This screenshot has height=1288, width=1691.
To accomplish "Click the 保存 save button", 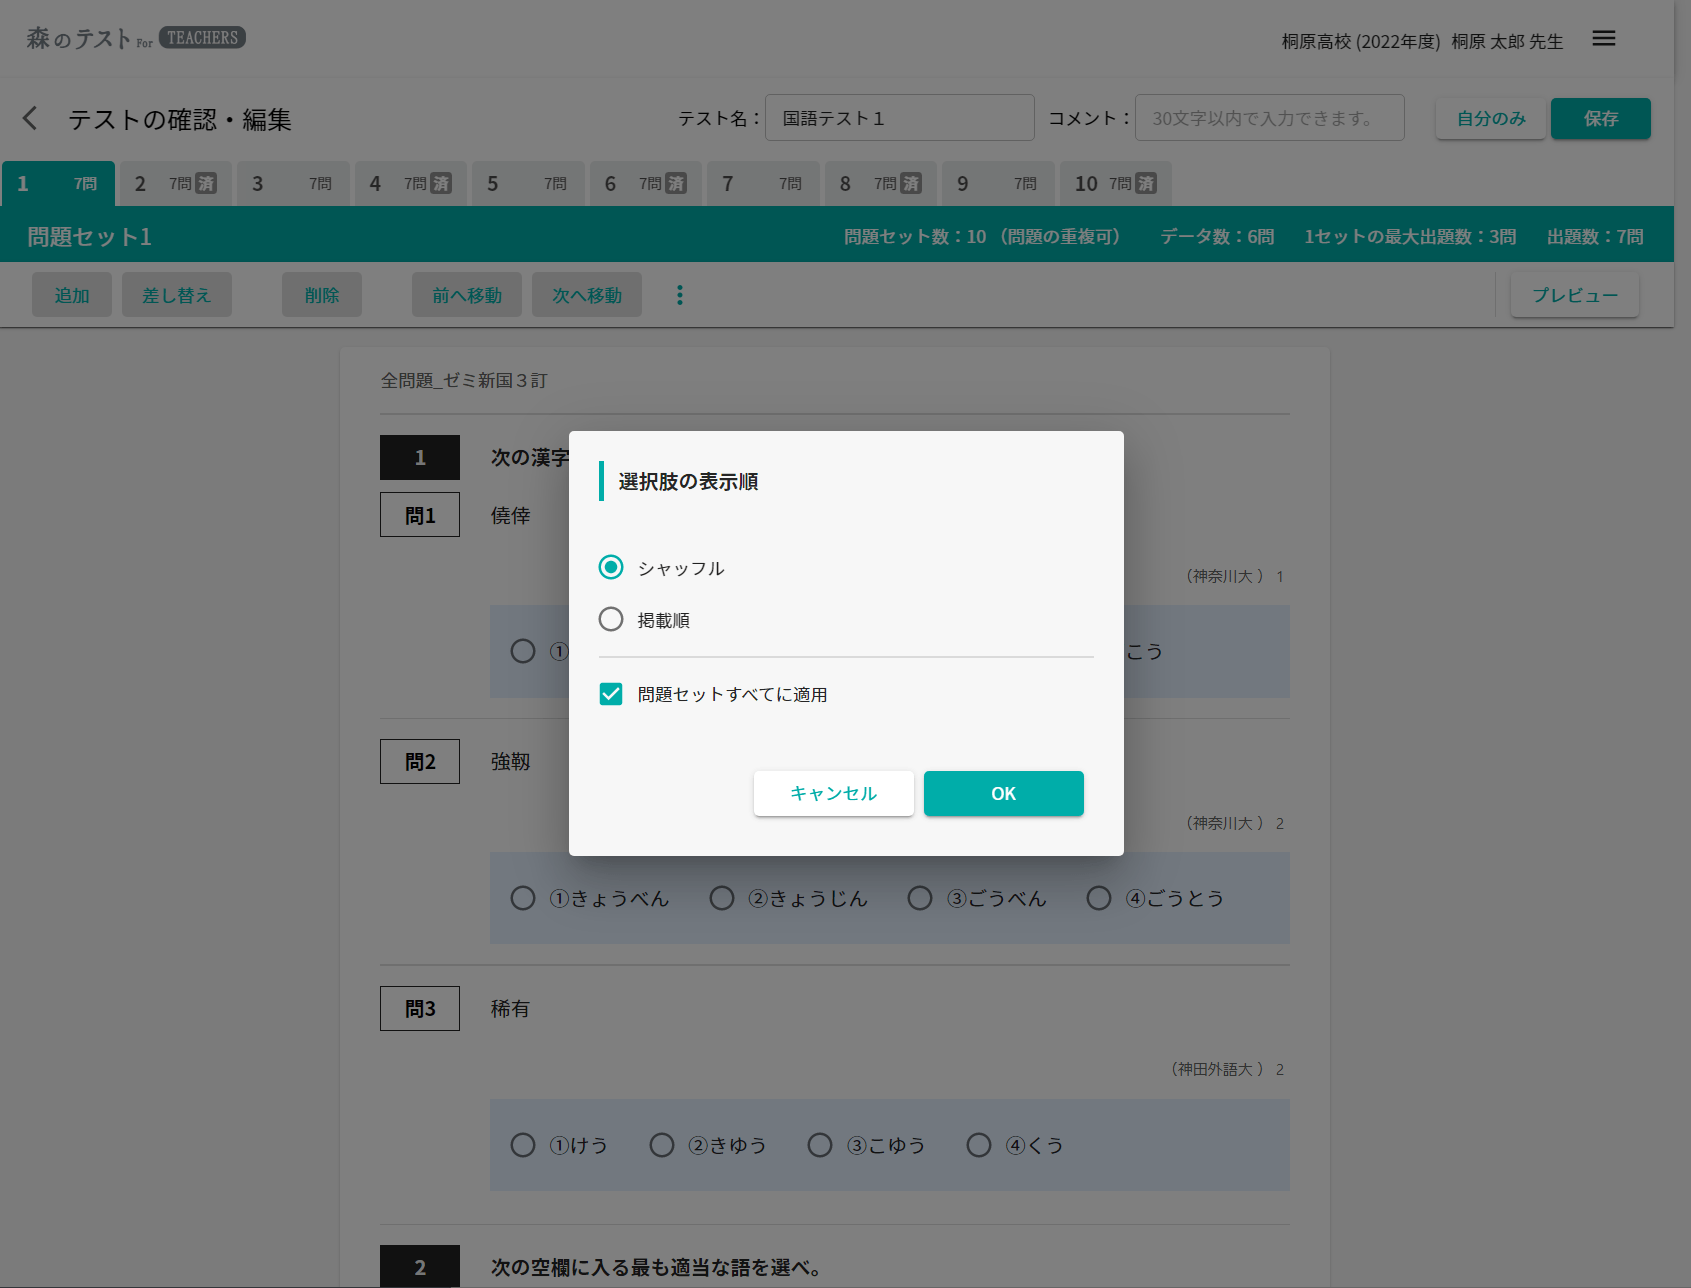I will (1600, 118).
